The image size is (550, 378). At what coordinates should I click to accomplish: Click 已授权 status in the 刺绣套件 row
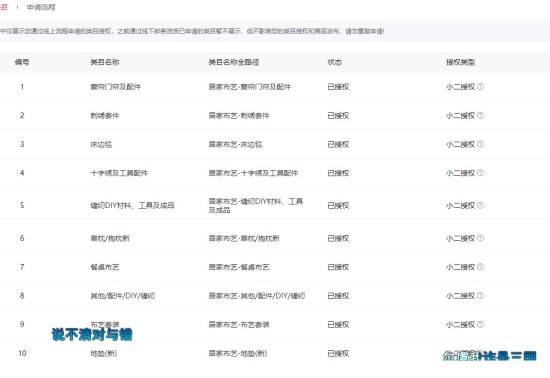338,115
